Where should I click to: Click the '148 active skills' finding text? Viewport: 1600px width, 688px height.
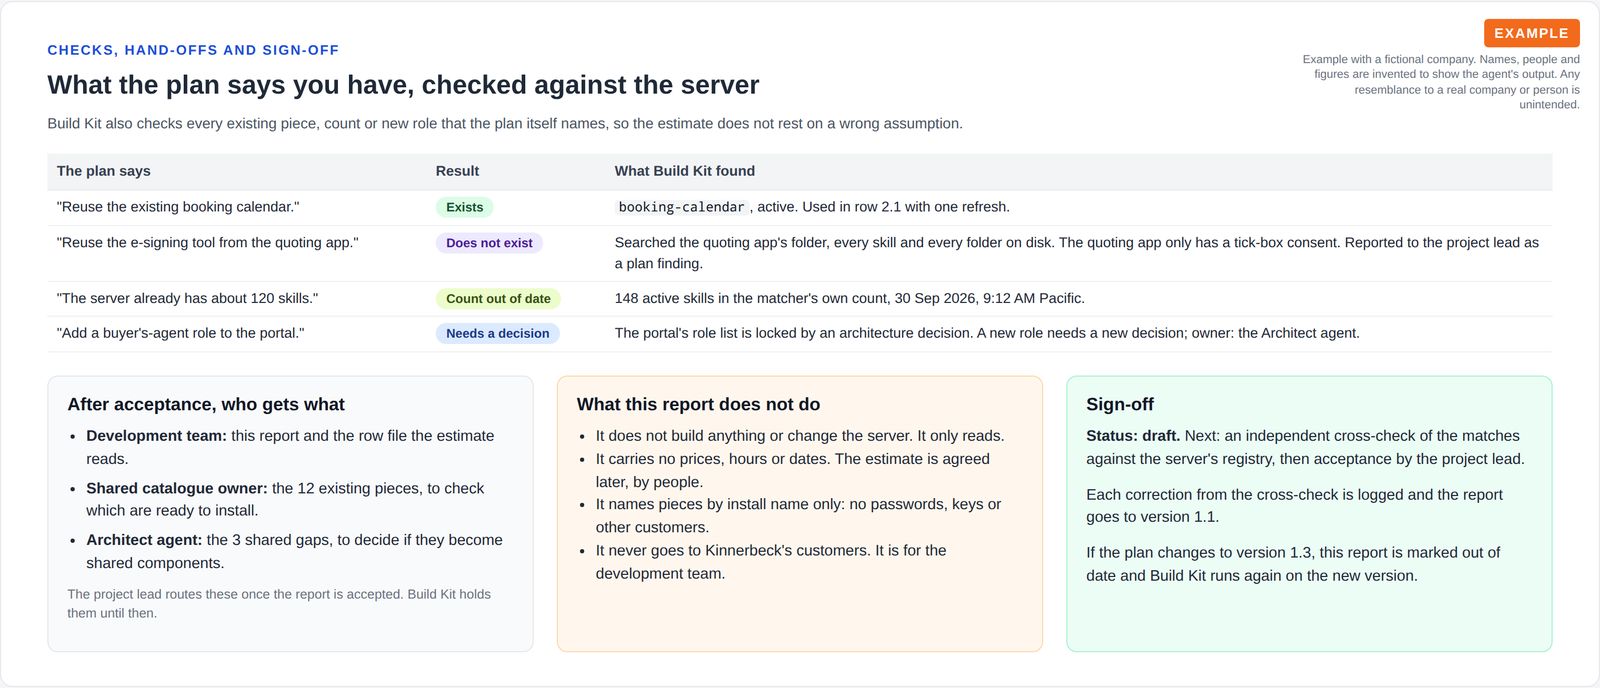(x=849, y=298)
